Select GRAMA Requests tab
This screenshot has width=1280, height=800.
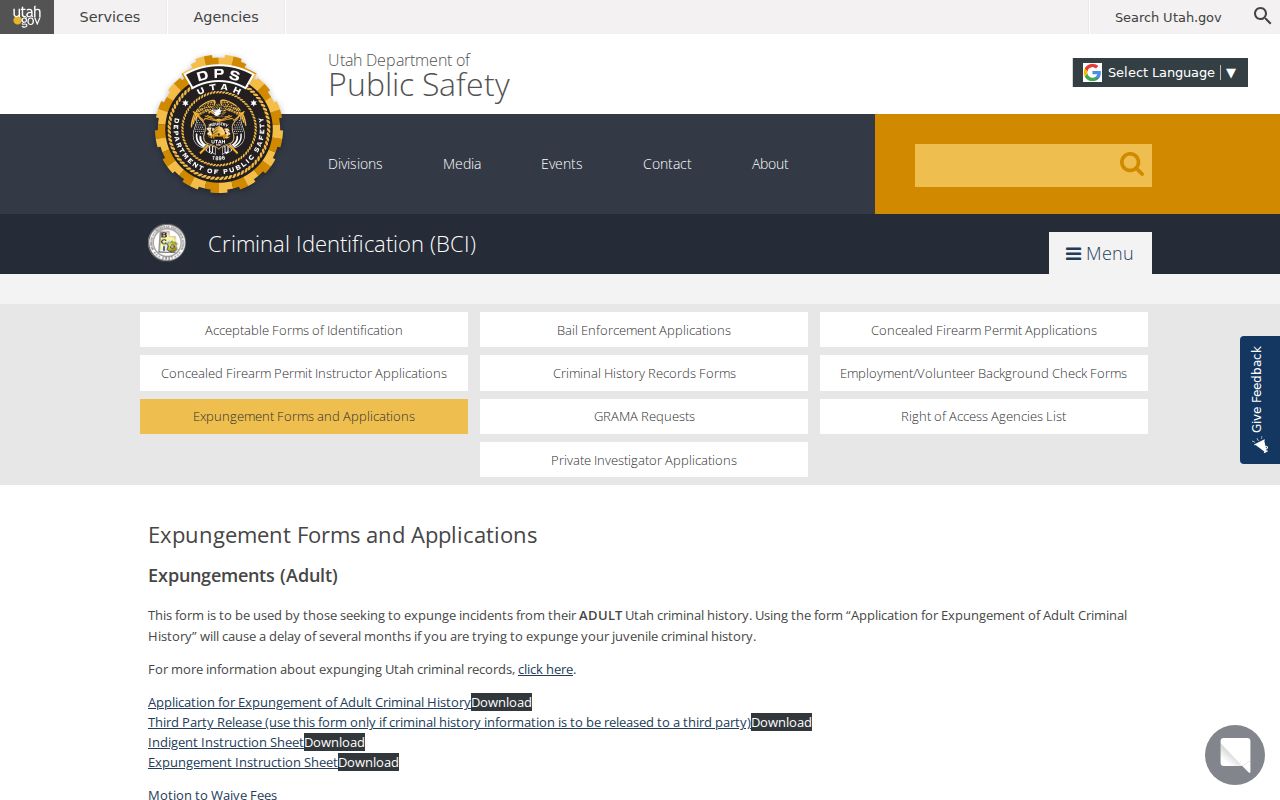[x=644, y=416]
